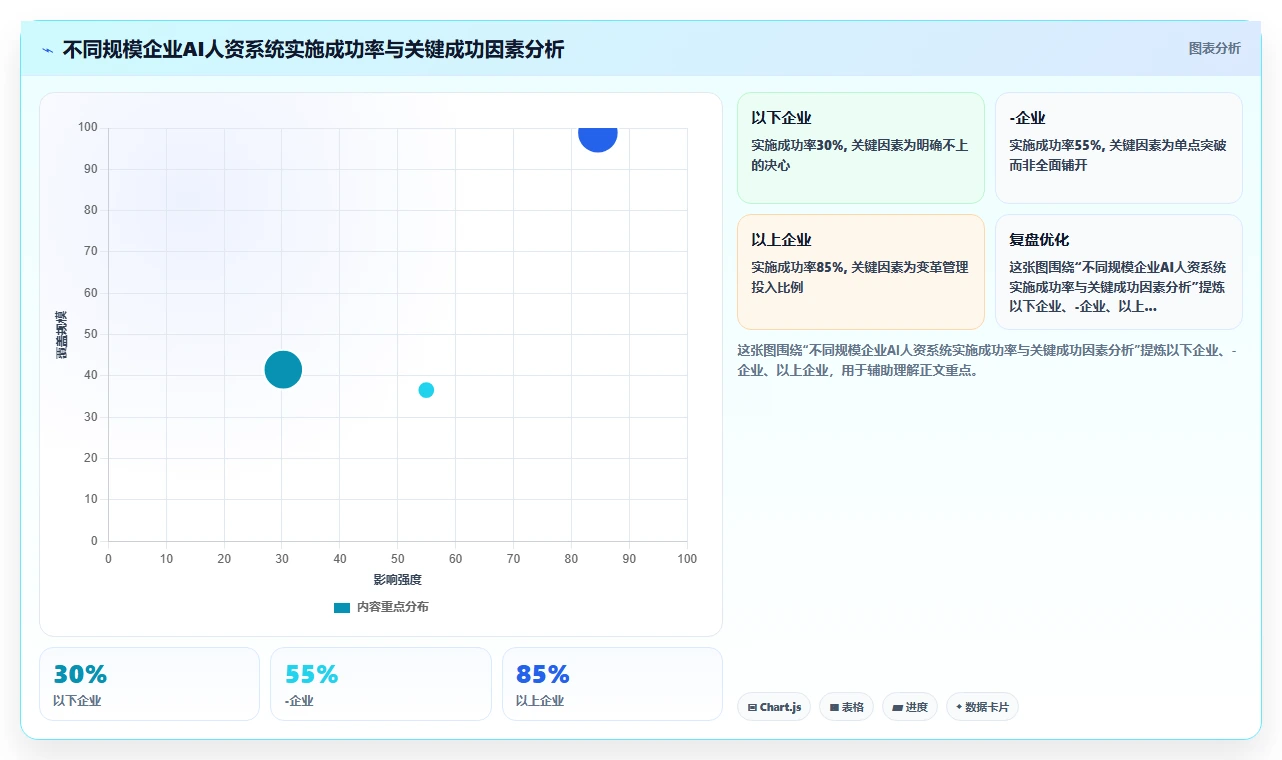Click text 实施成功率30%, 关键因素为明确不上的决心
Screen dimensions: 1282x760
pos(860,155)
